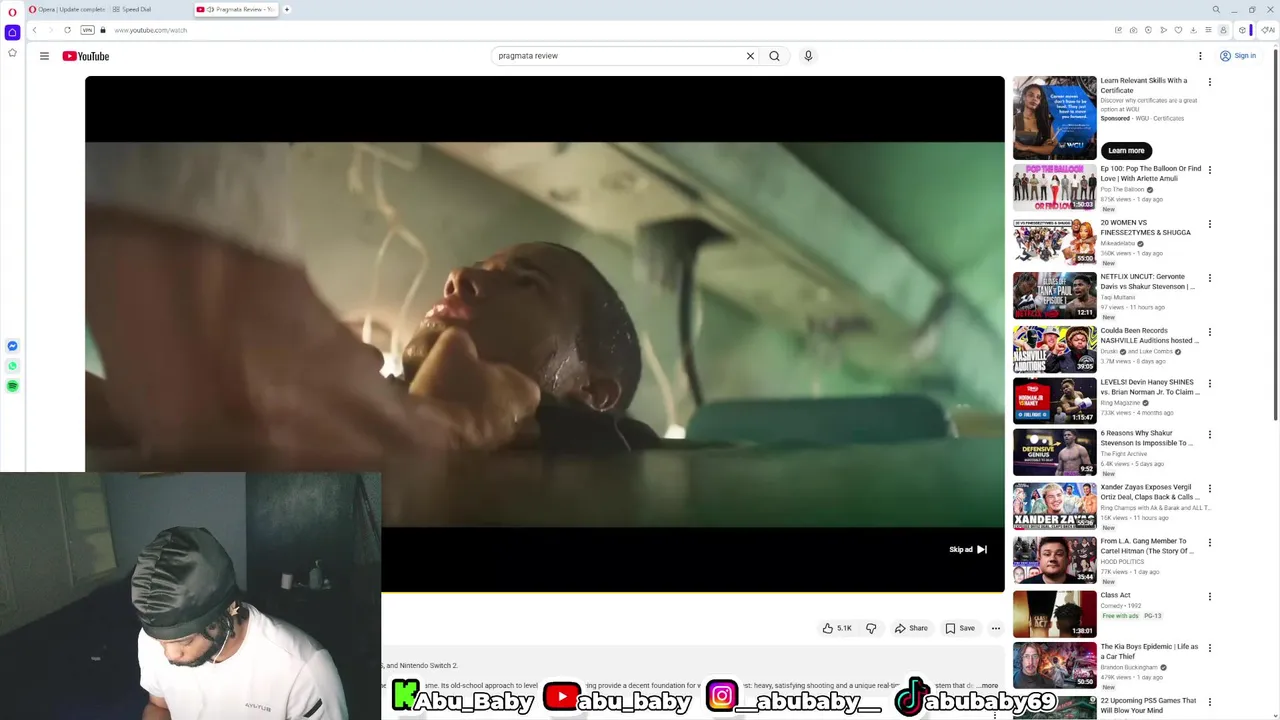The width and height of the screenshot is (1280, 720).
Task: Search tabs with title bar magnifier
Action: [1216, 9]
